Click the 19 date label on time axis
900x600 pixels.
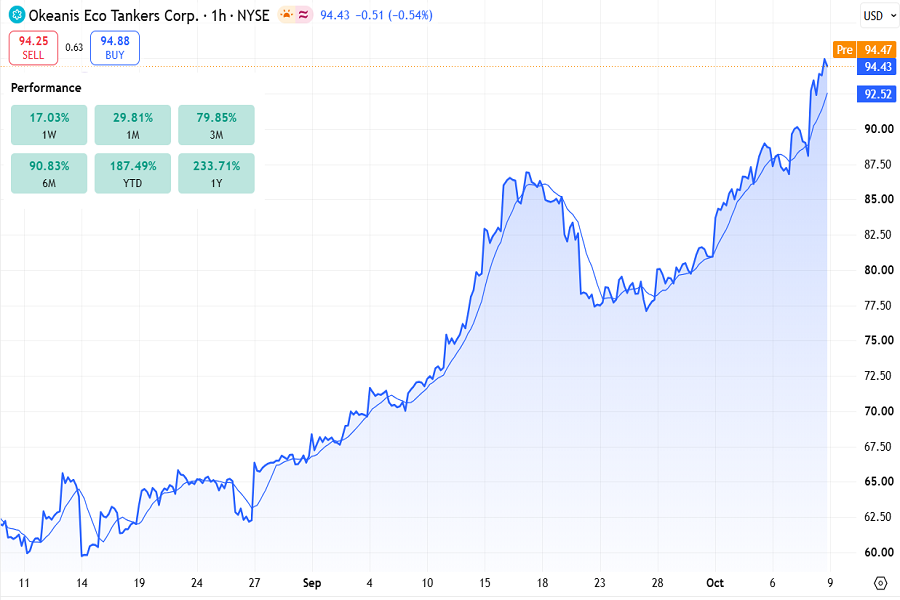(x=139, y=583)
